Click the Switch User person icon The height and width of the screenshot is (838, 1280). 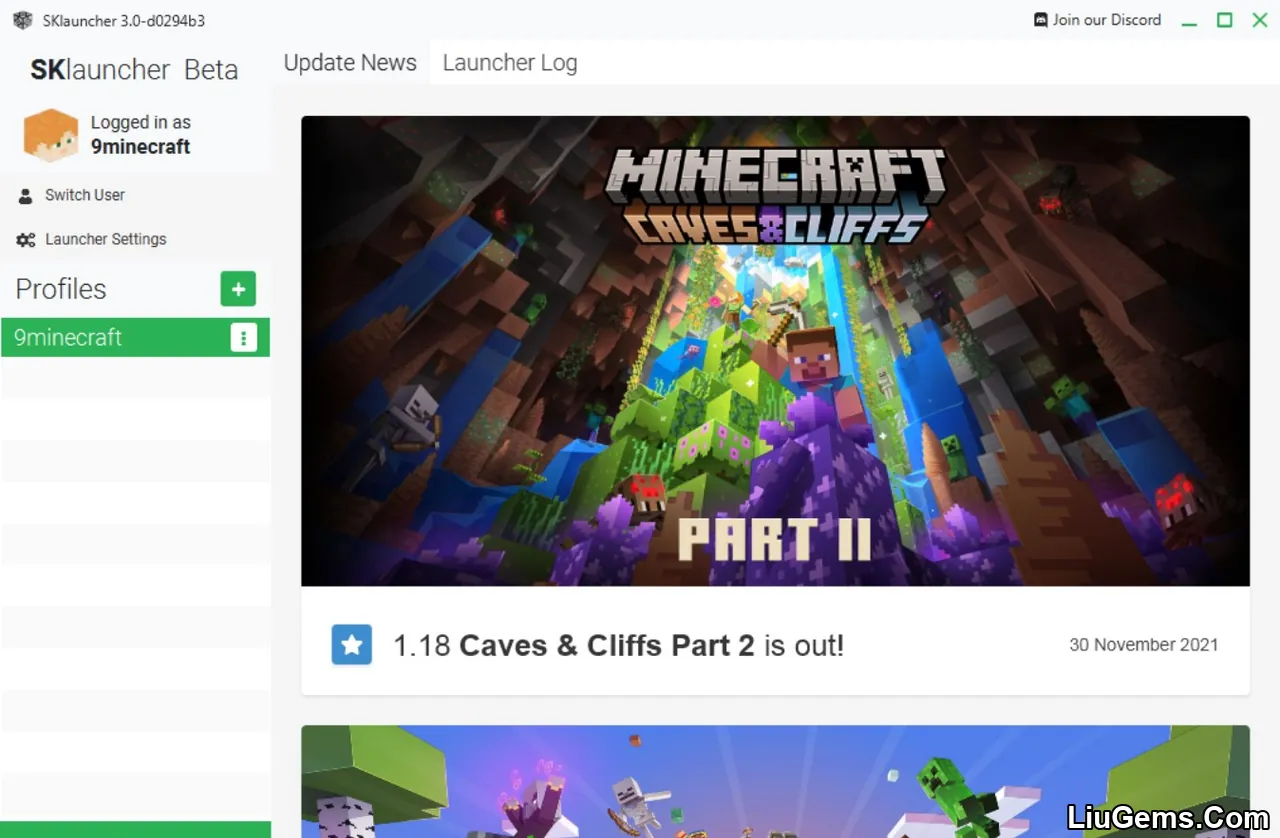point(26,196)
